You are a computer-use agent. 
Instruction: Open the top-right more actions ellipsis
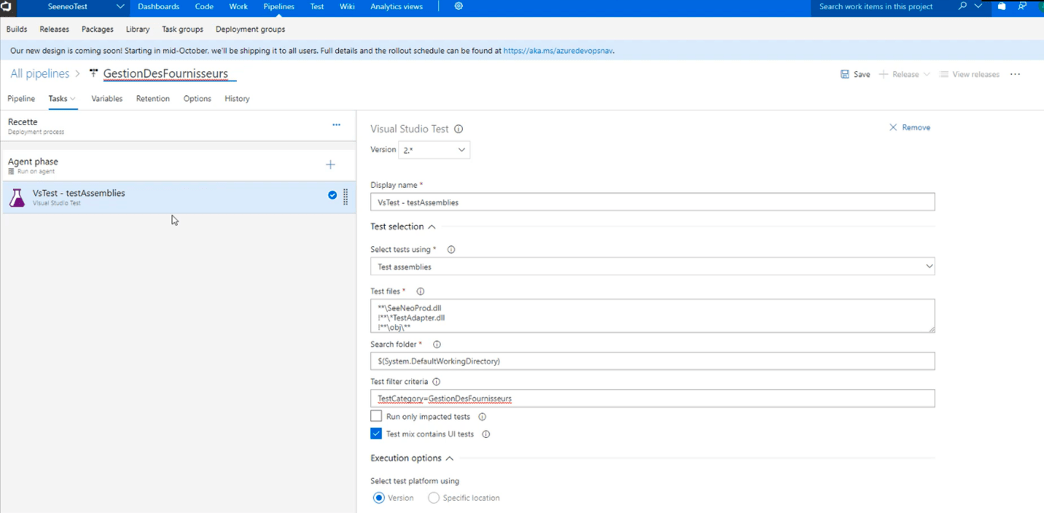coord(1015,74)
